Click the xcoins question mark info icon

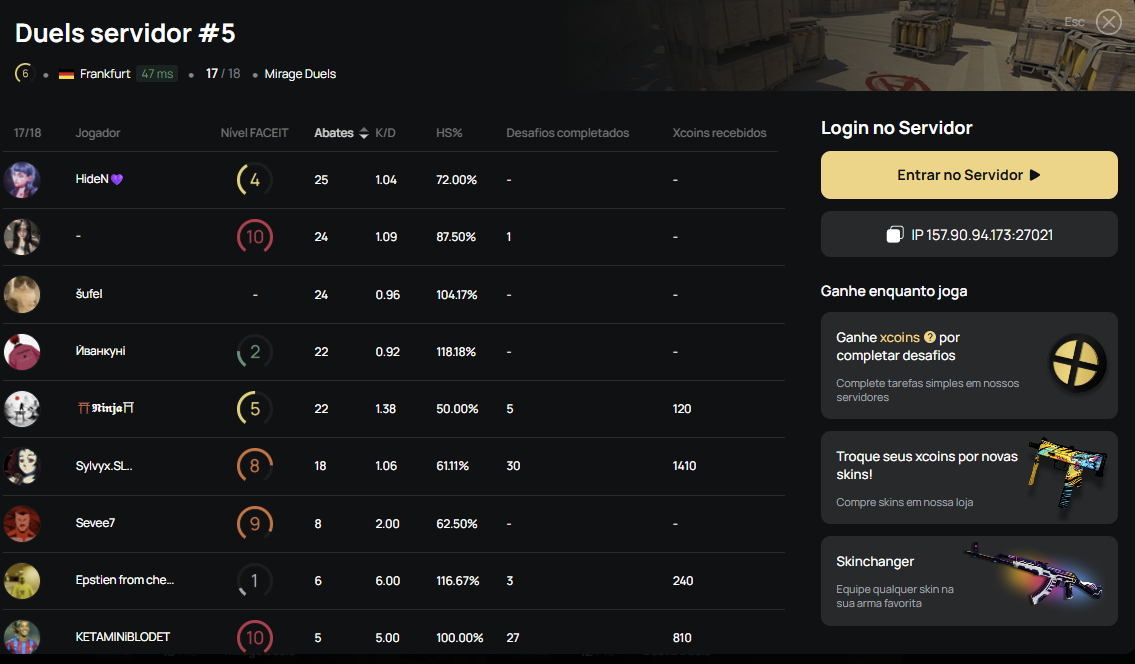click(930, 338)
